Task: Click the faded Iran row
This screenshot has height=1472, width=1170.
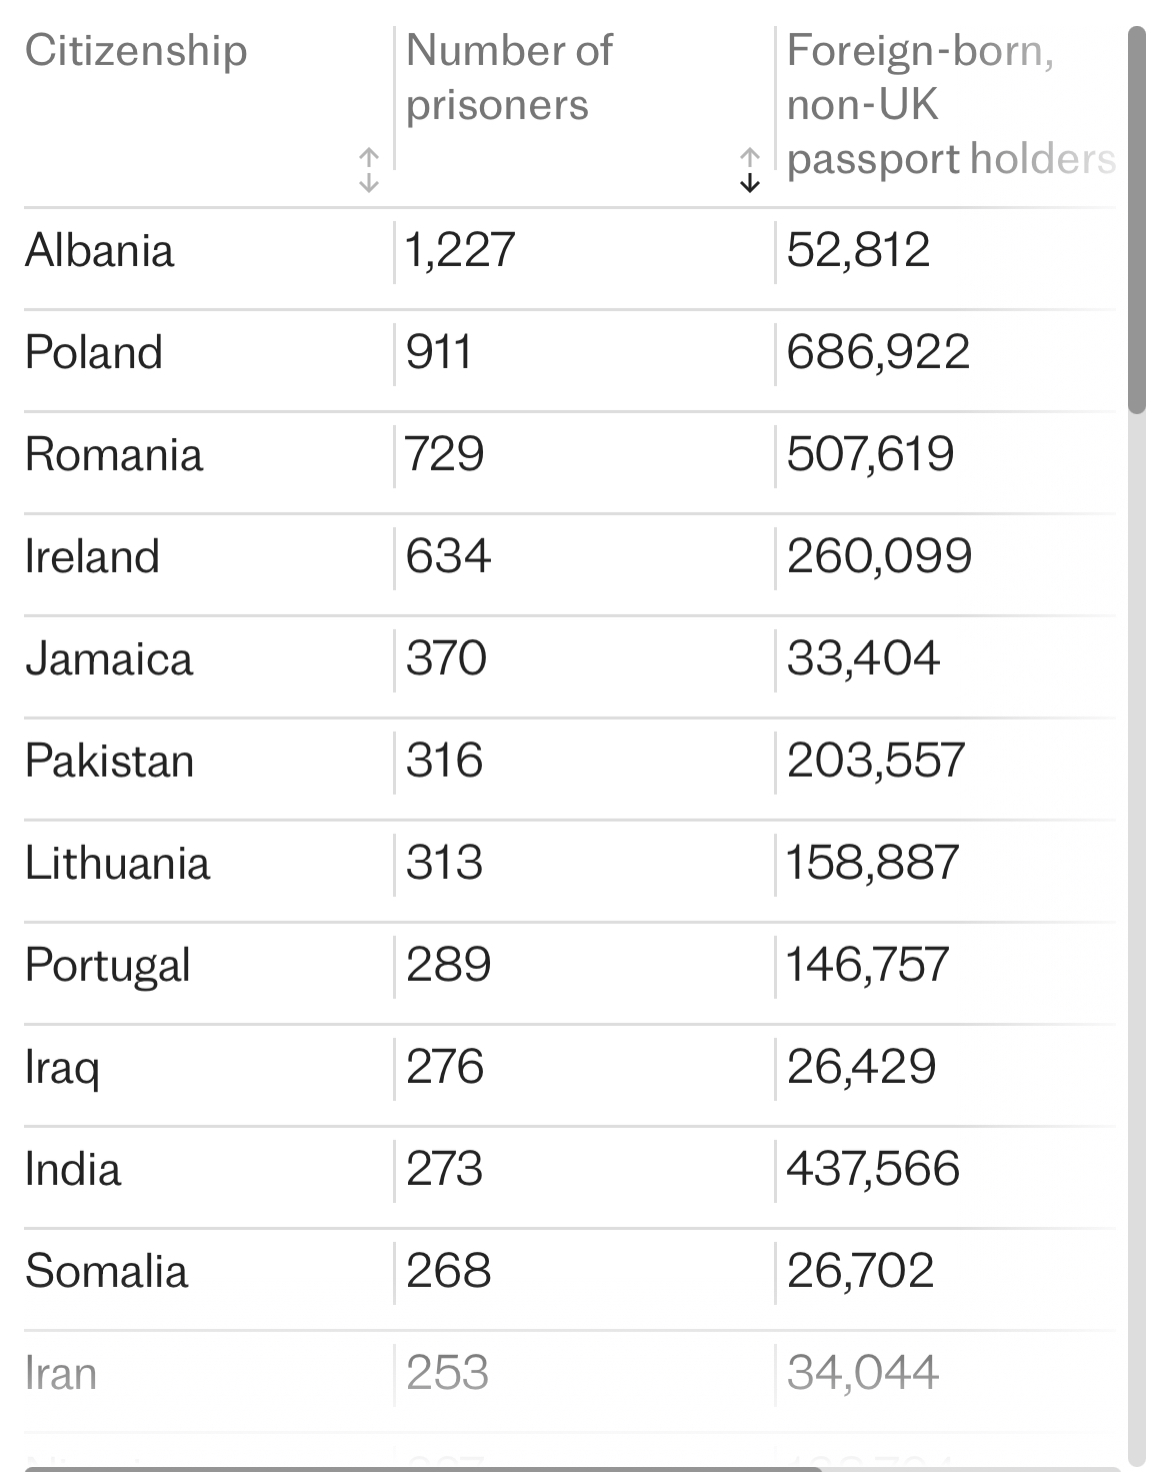Action: 570,1373
